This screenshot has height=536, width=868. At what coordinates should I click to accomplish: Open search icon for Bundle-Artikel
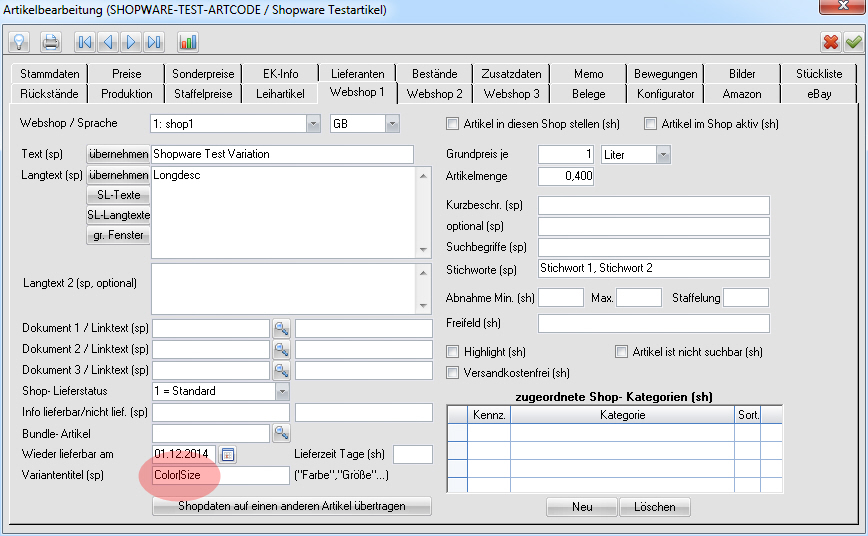[x=282, y=434]
